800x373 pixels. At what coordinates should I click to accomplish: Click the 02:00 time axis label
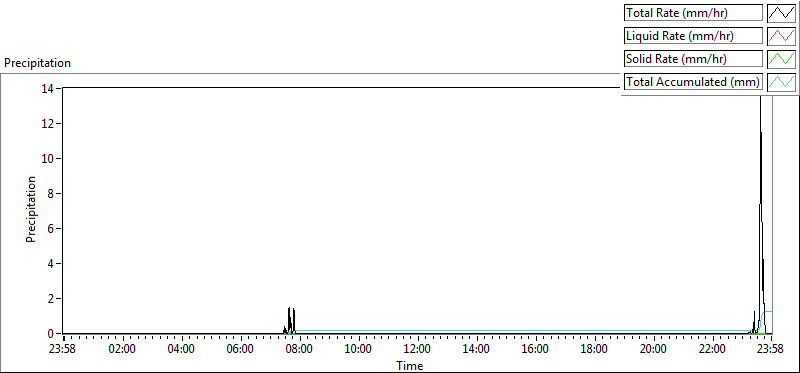122,350
